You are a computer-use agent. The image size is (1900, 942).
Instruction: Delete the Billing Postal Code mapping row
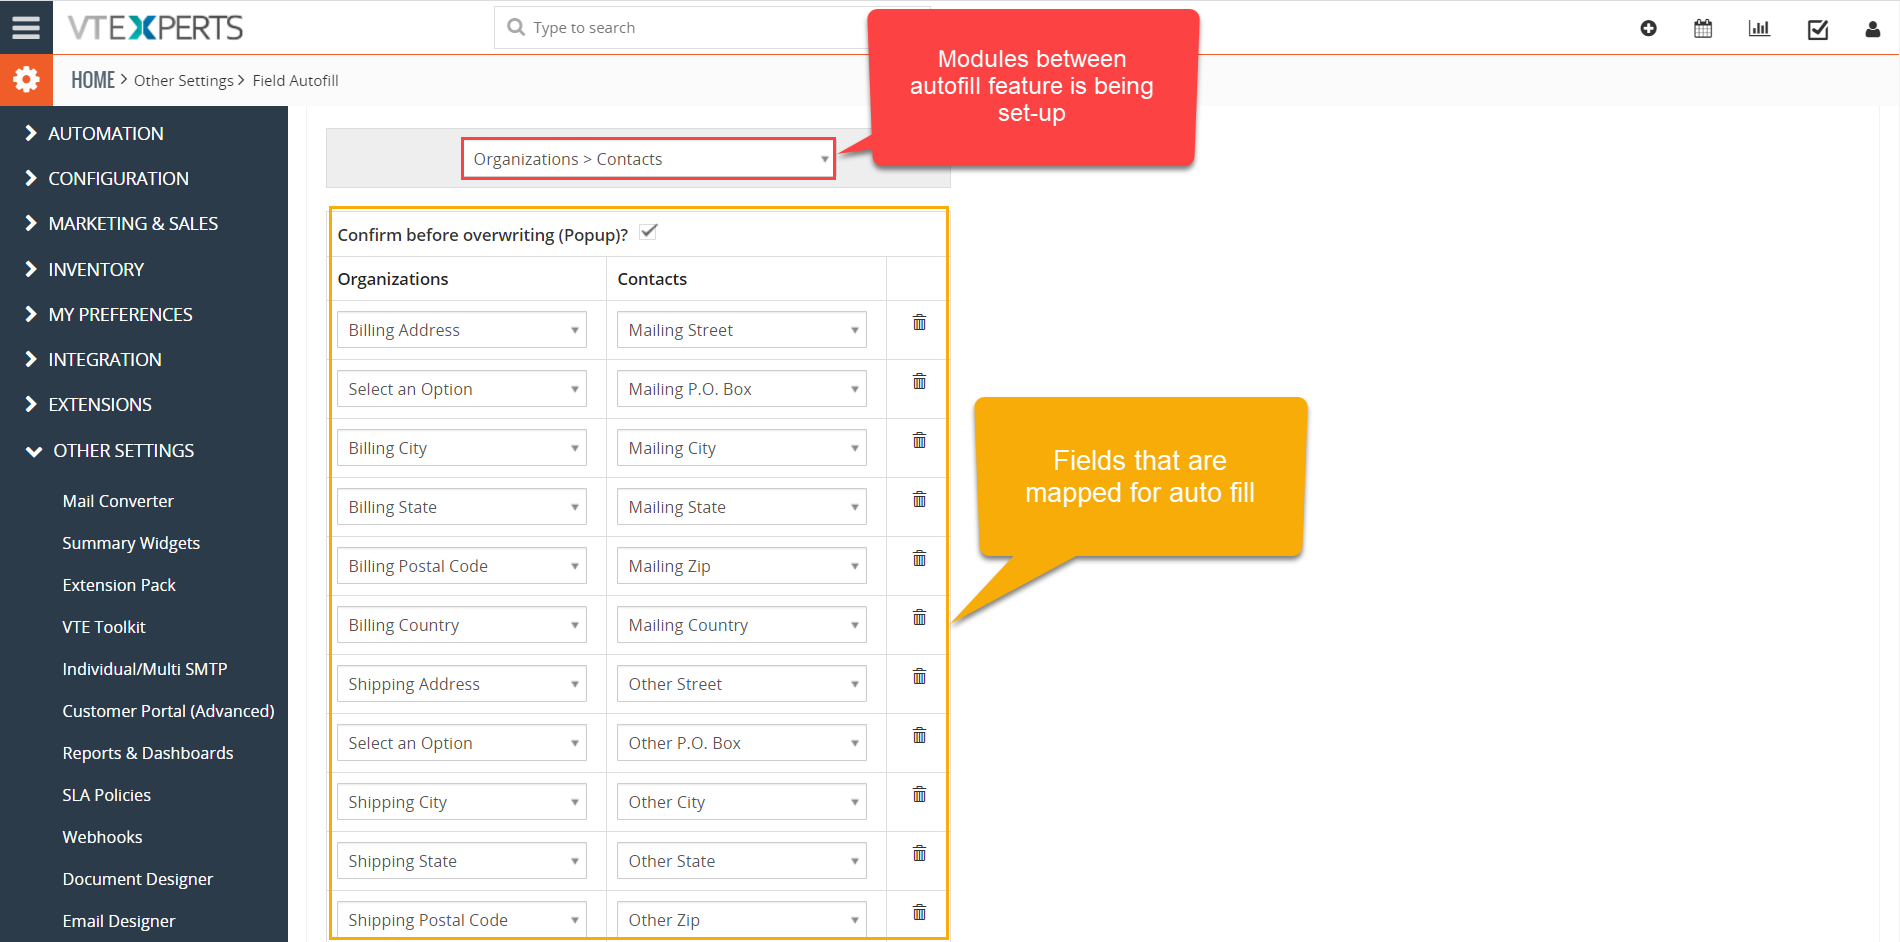pos(919,558)
